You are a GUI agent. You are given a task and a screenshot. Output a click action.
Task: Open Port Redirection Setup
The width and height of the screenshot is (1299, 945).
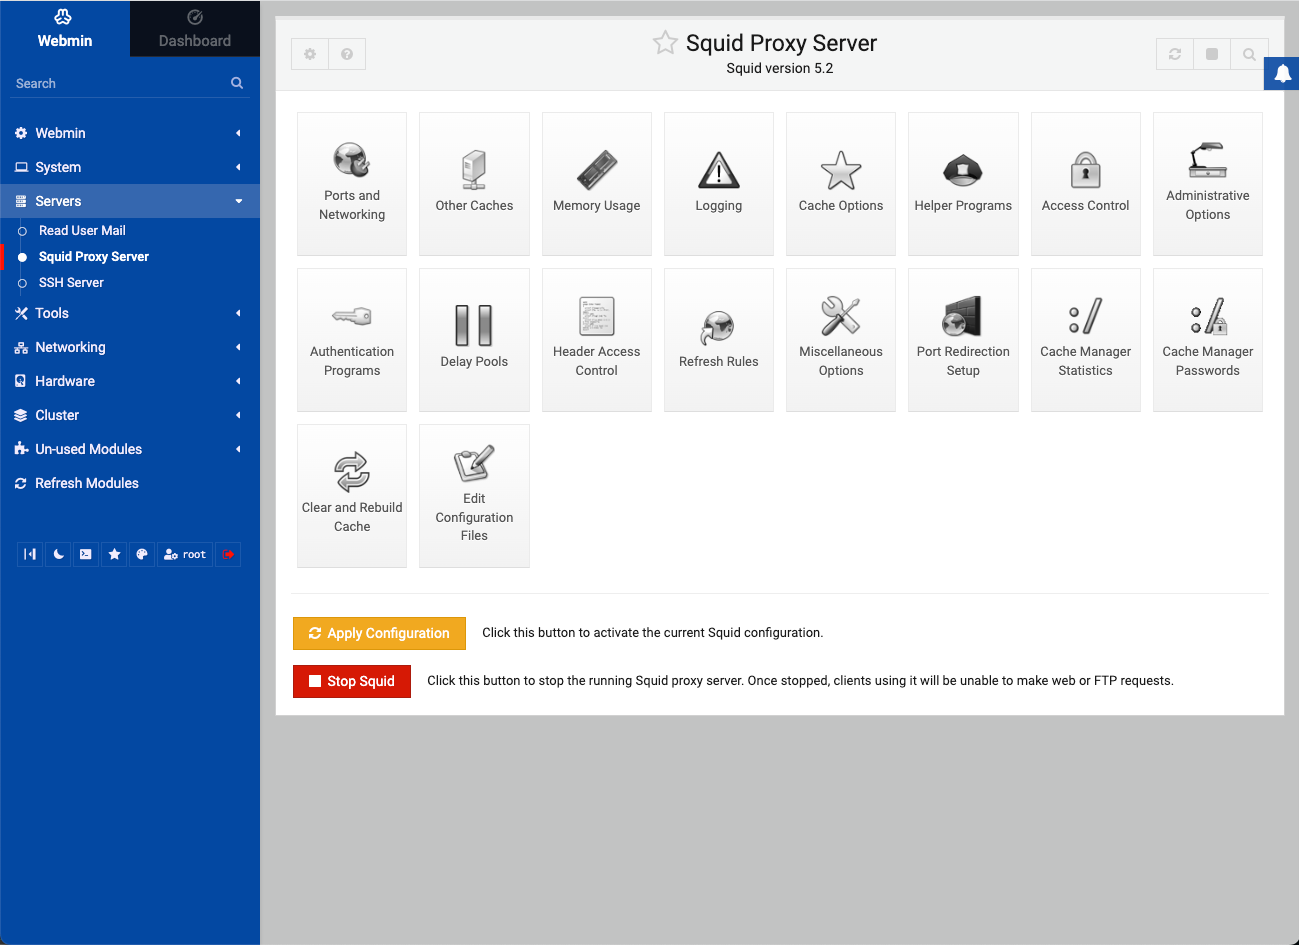click(963, 340)
